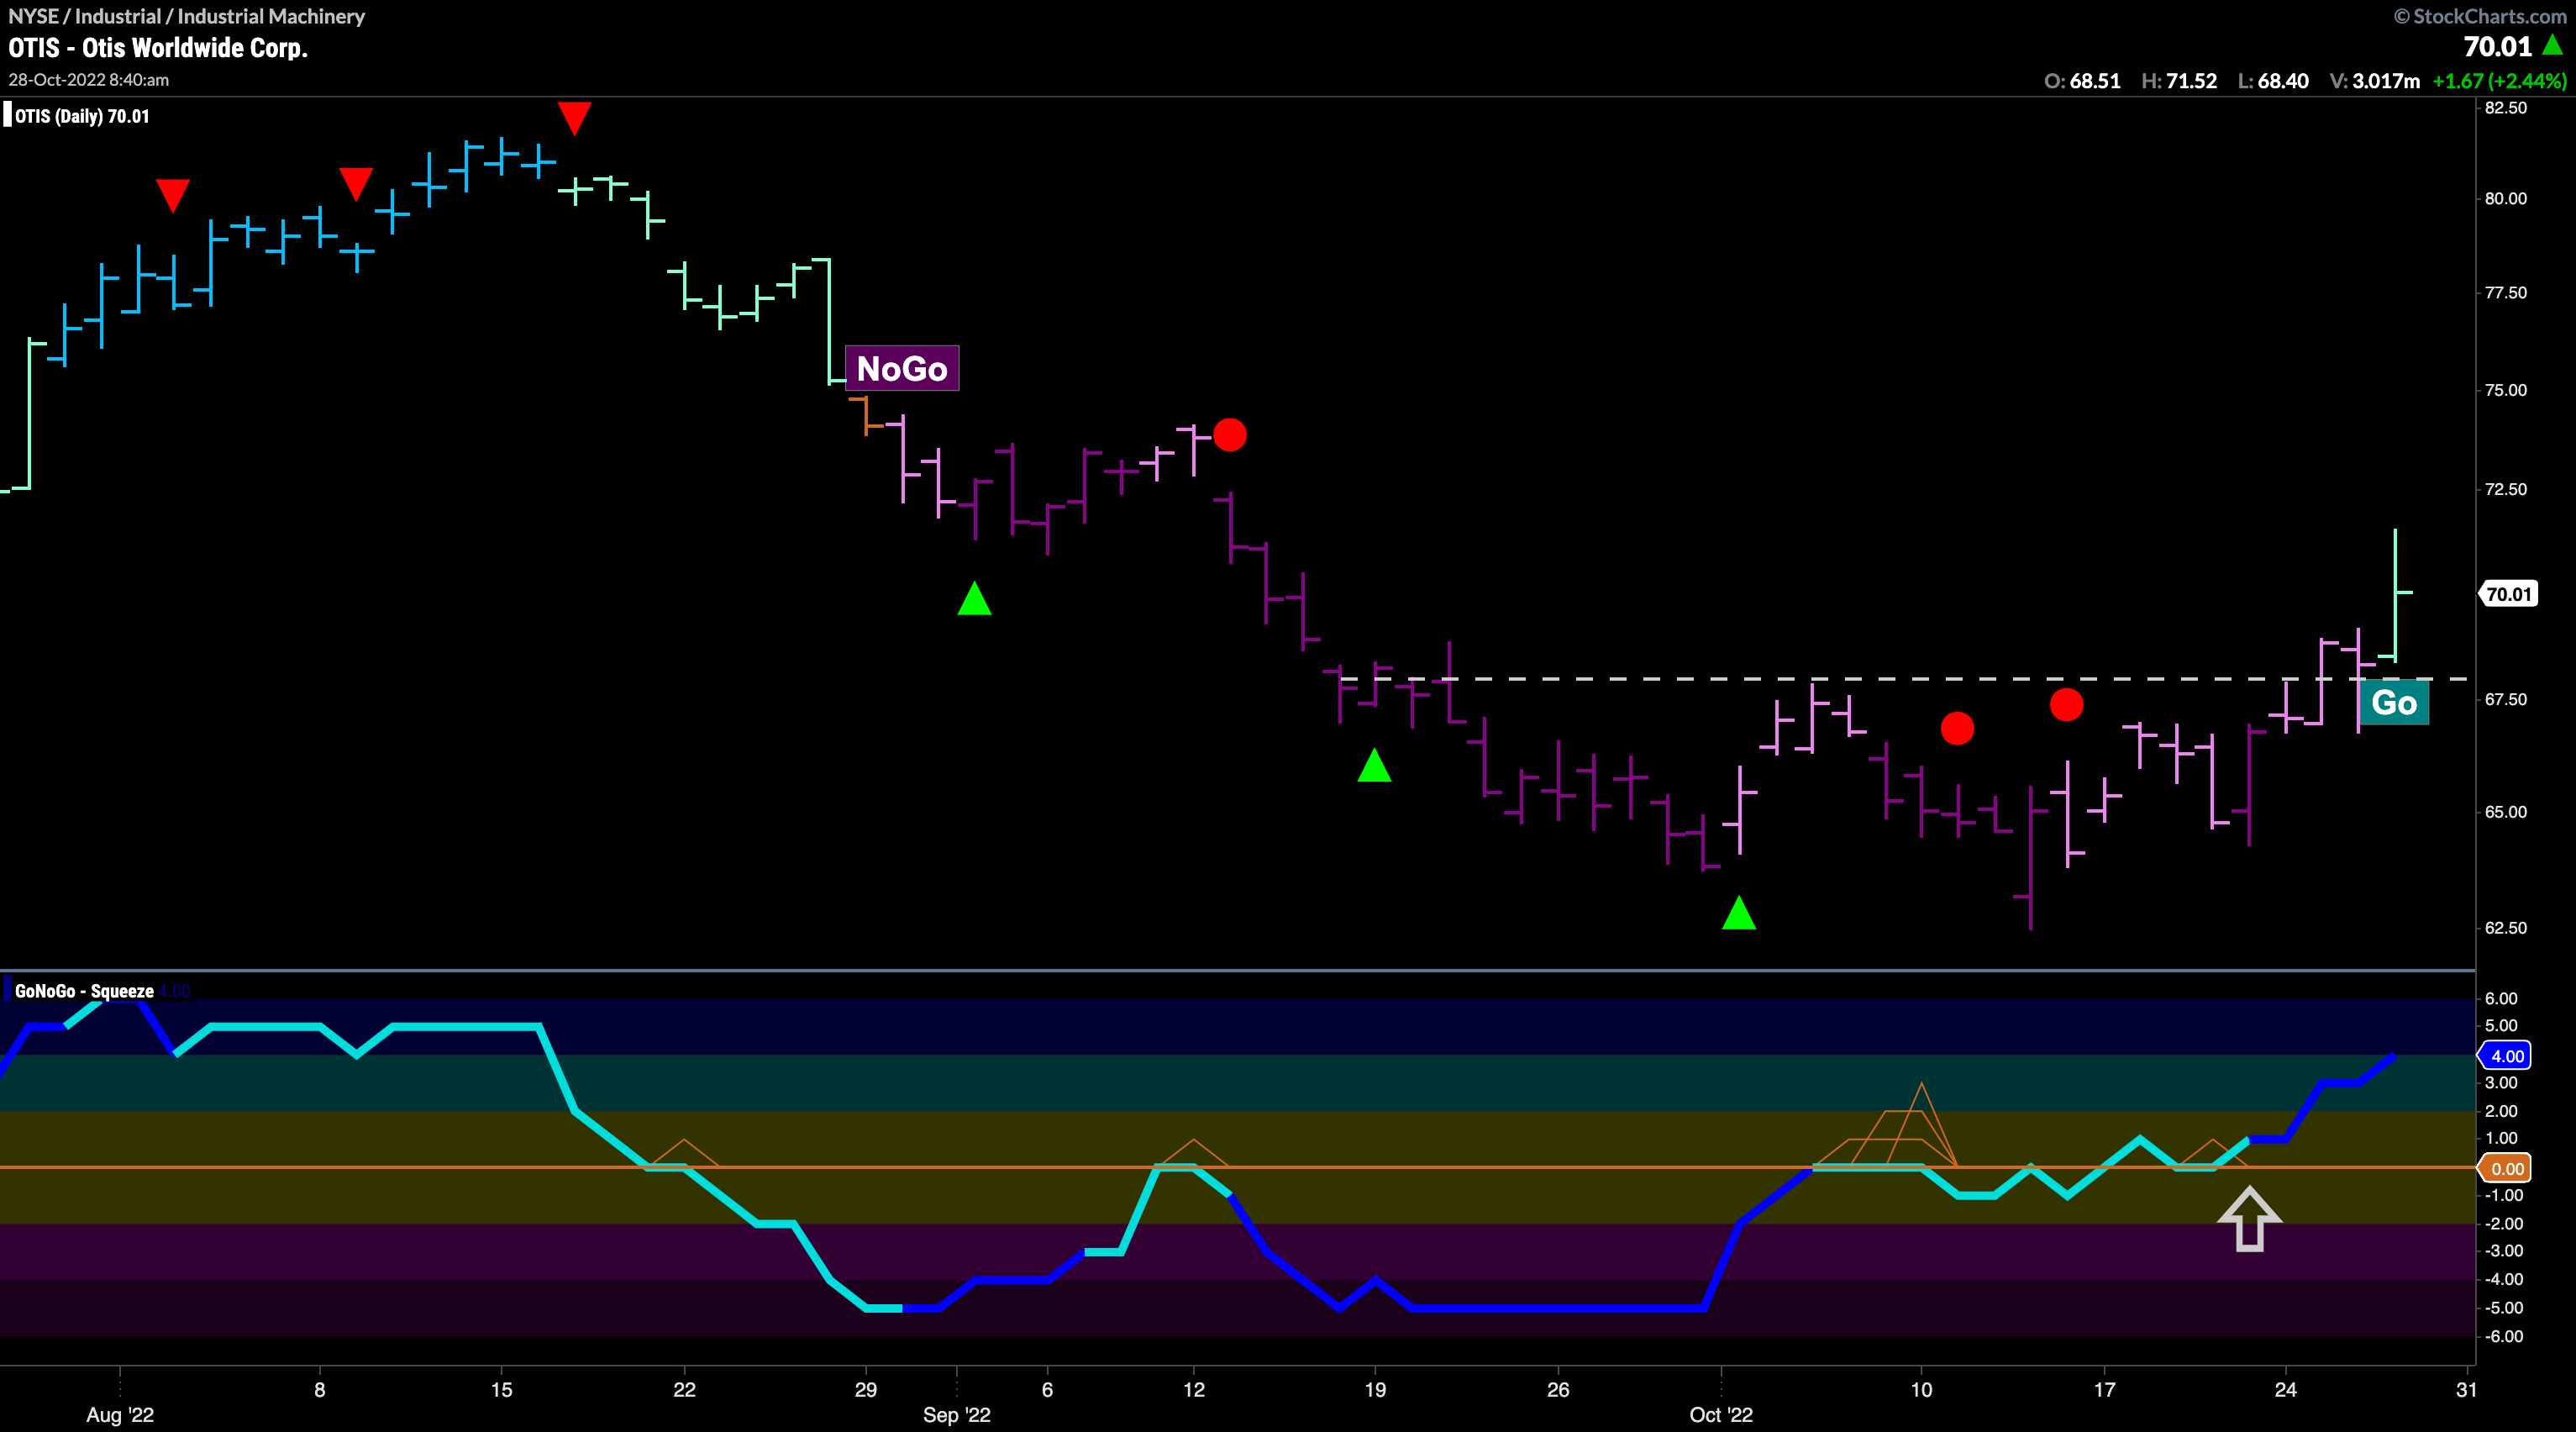Viewport: 2576px width, 1432px height.
Task: Click the white legend marker beside OTIS (Daily)
Action: click(x=8, y=115)
